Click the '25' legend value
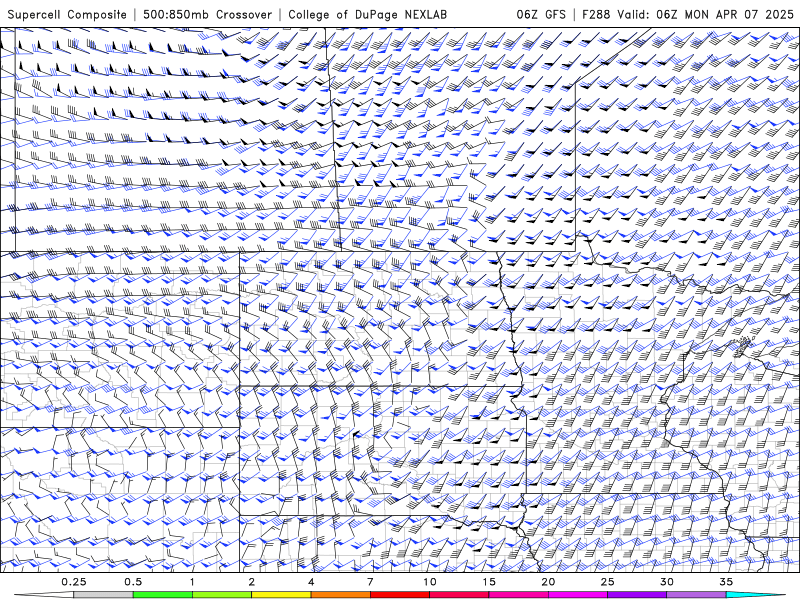The height and width of the screenshot is (600, 800). 607,582
